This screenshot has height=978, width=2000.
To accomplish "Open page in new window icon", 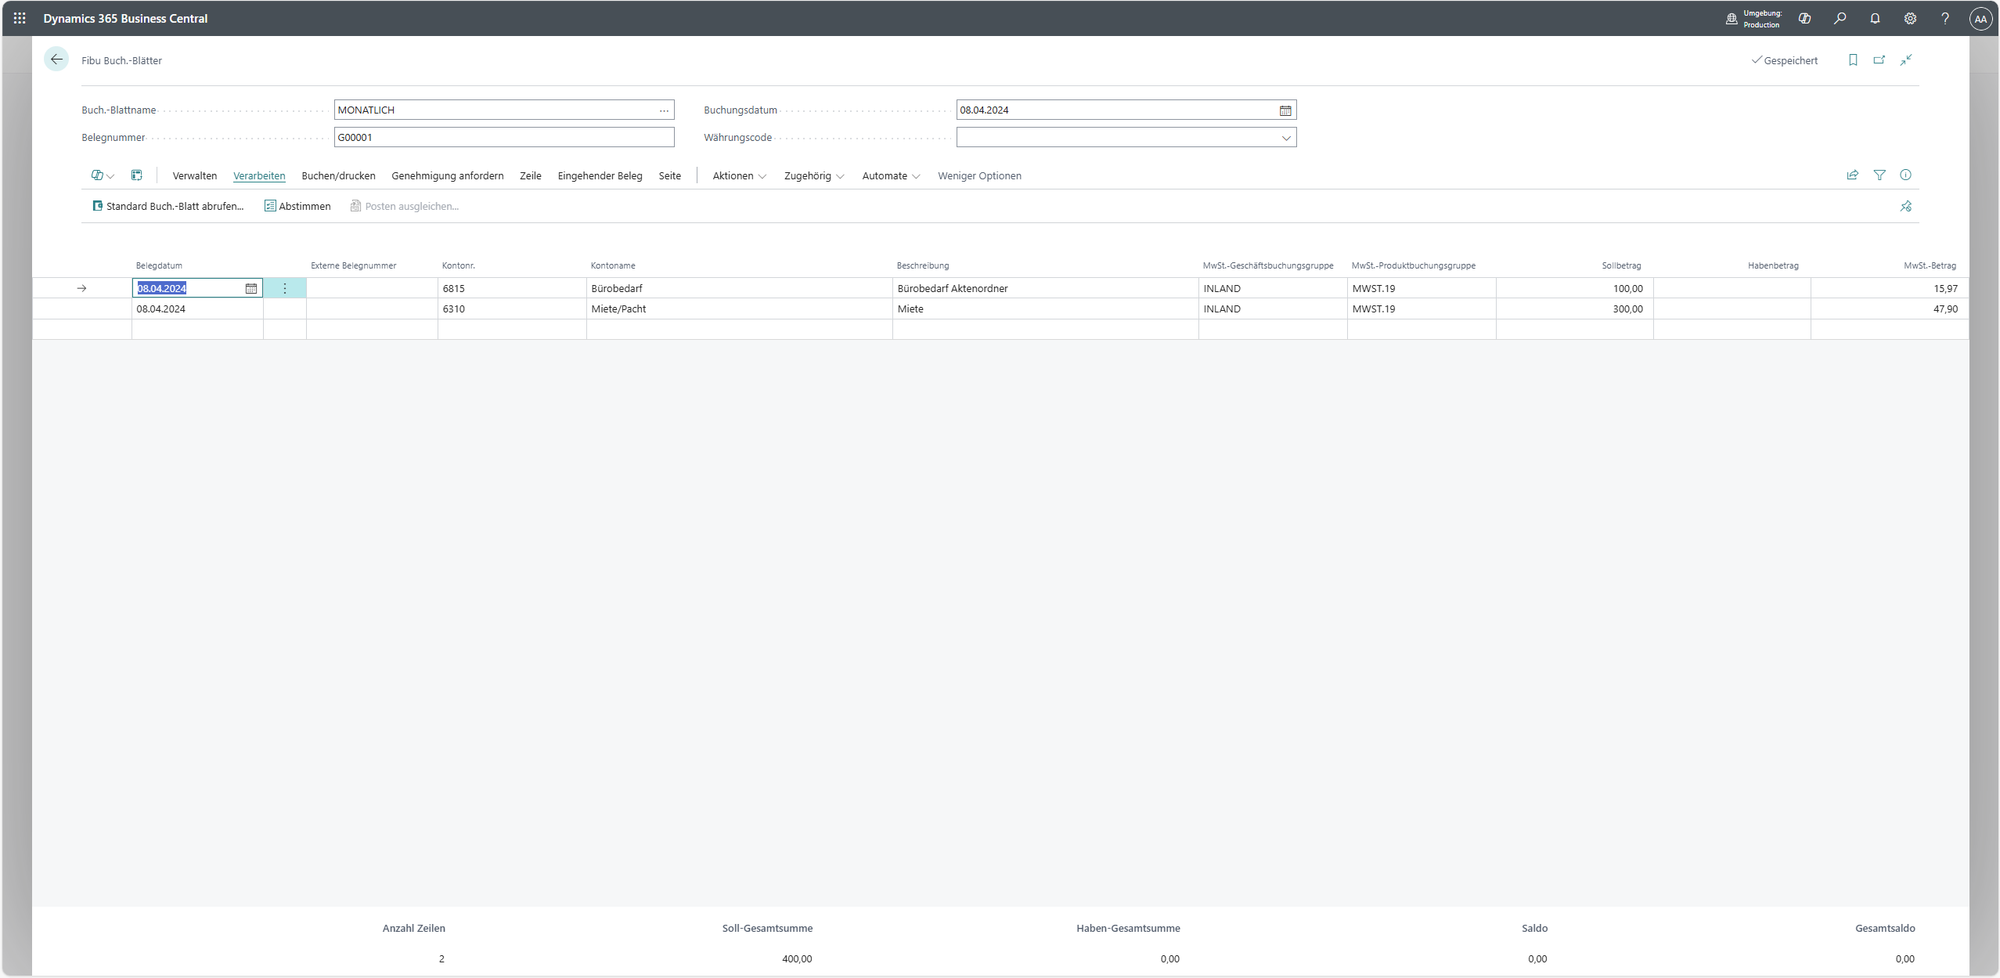I will tap(1879, 60).
